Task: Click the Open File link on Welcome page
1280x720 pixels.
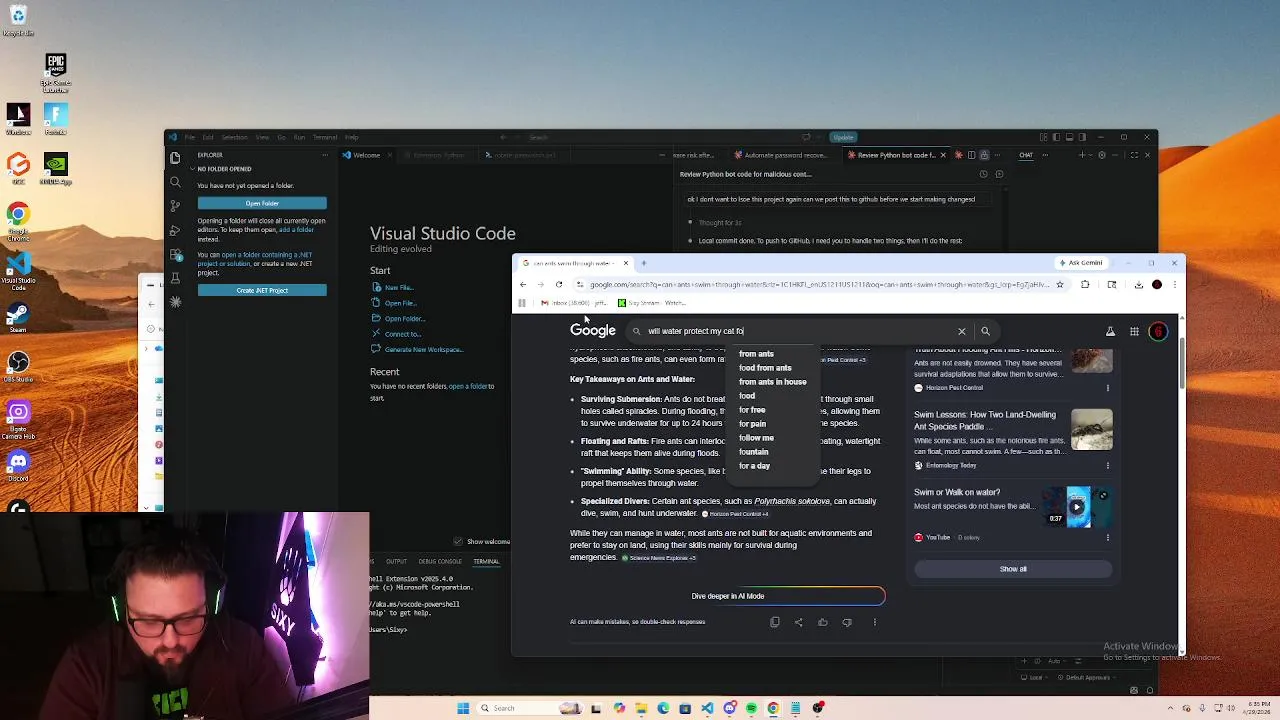Action: [400, 303]
